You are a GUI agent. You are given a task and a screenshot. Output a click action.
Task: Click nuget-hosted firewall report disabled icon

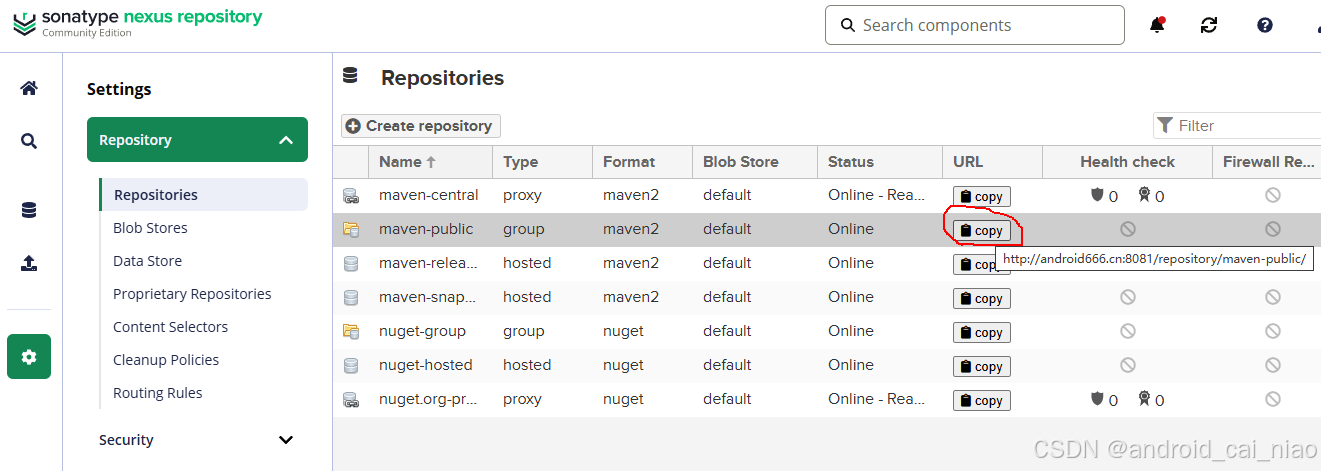click(x=1273, y=365)
